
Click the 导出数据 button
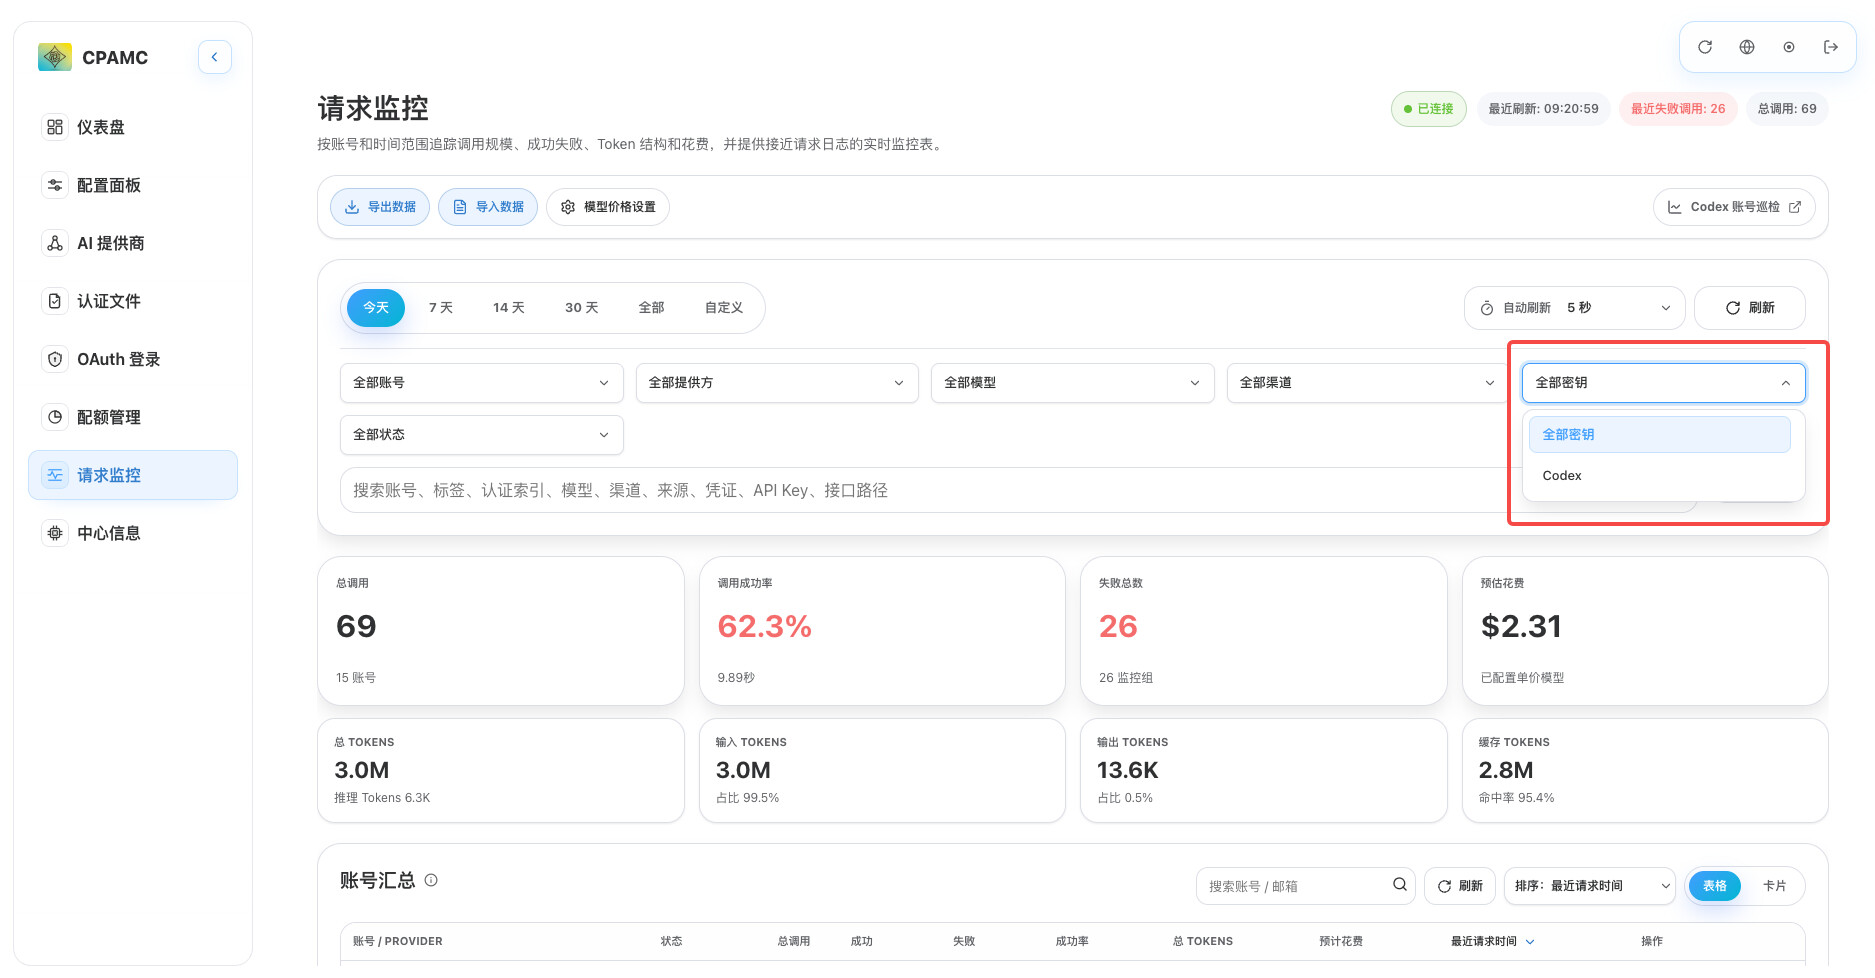(380, 207)
